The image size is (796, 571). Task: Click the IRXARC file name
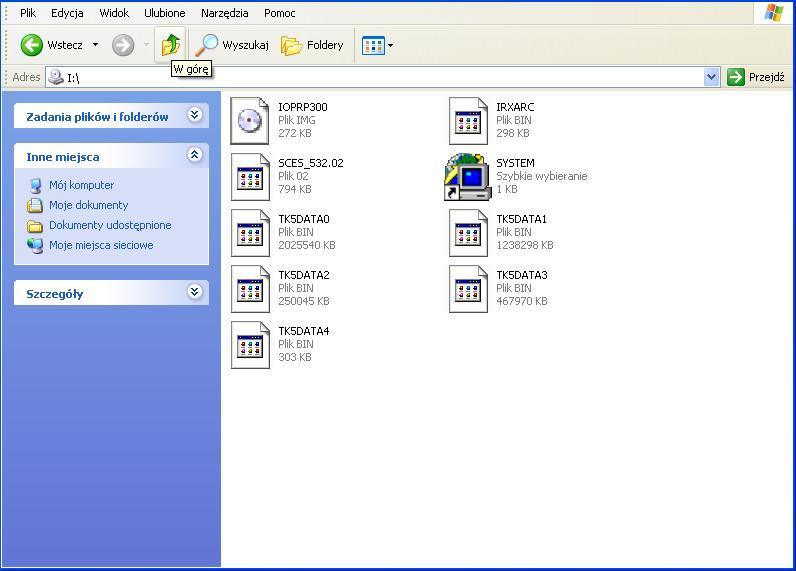(x=515, y=107)
